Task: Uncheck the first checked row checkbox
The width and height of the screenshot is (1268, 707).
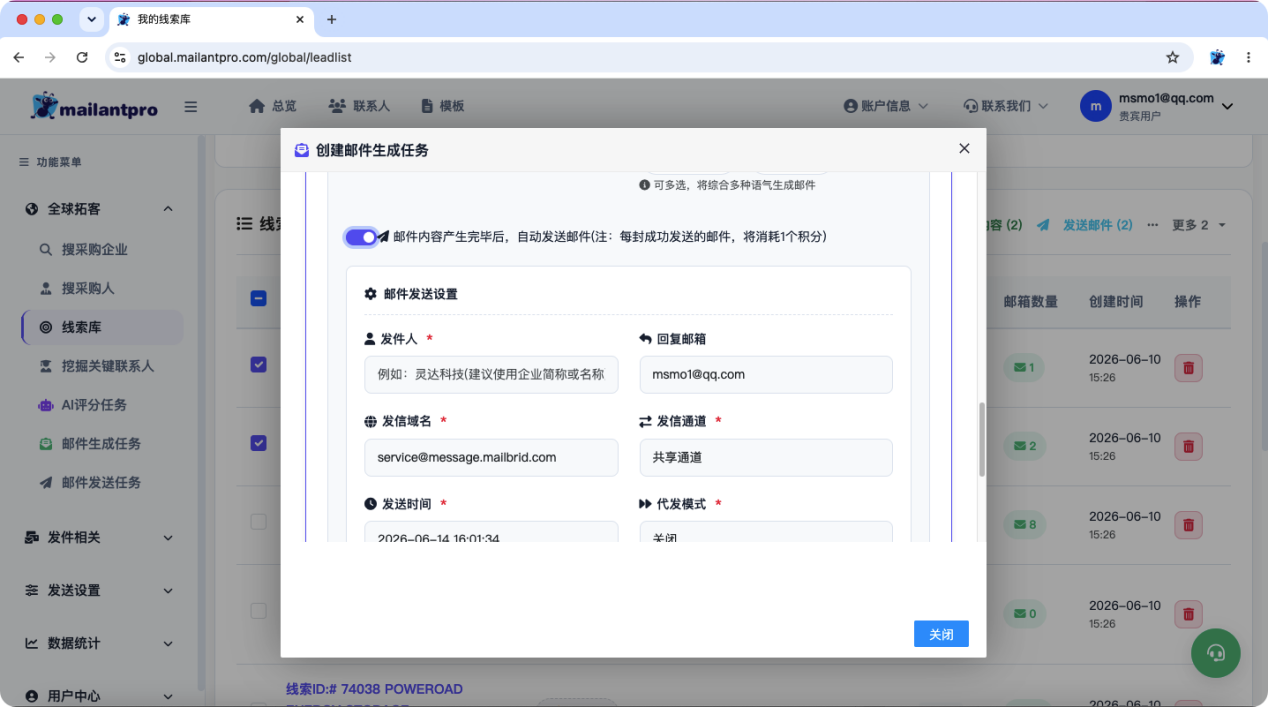Action: 258,365
